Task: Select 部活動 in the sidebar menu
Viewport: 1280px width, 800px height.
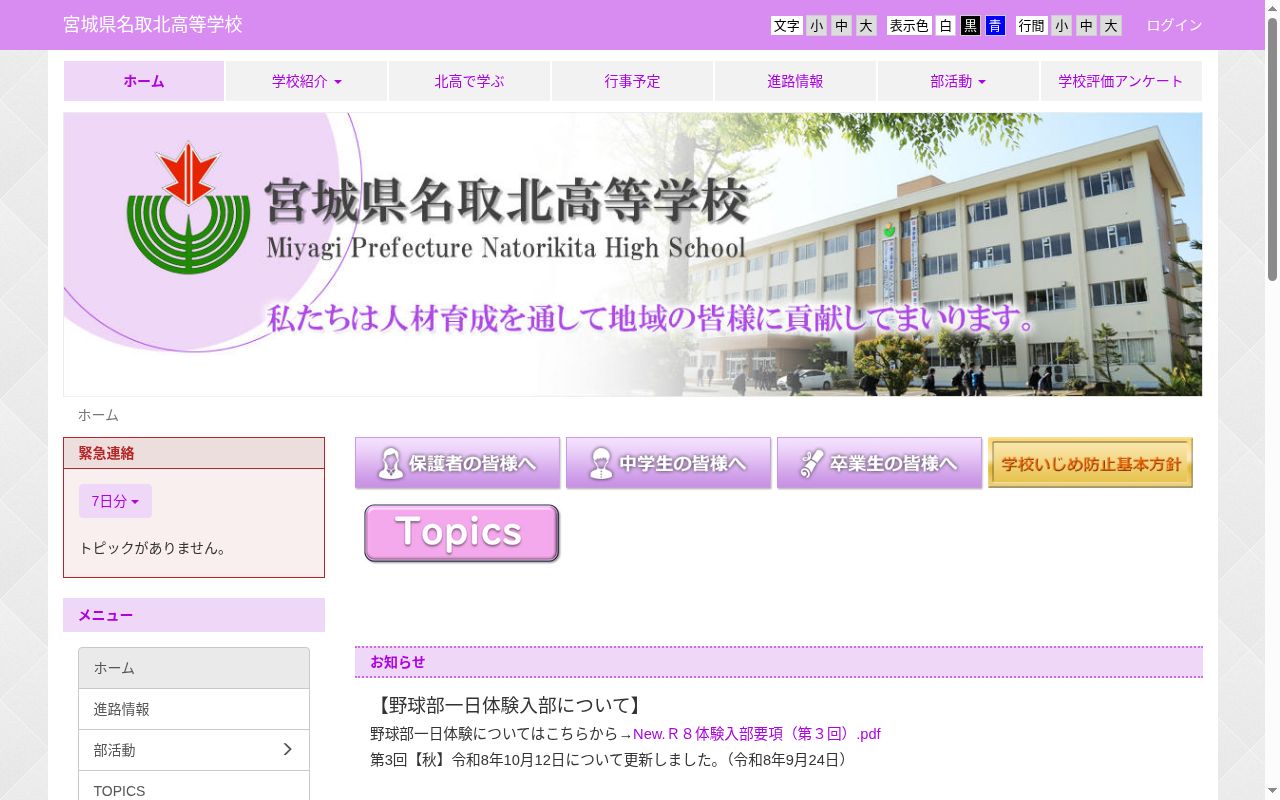Action: [x=194, y=750]
